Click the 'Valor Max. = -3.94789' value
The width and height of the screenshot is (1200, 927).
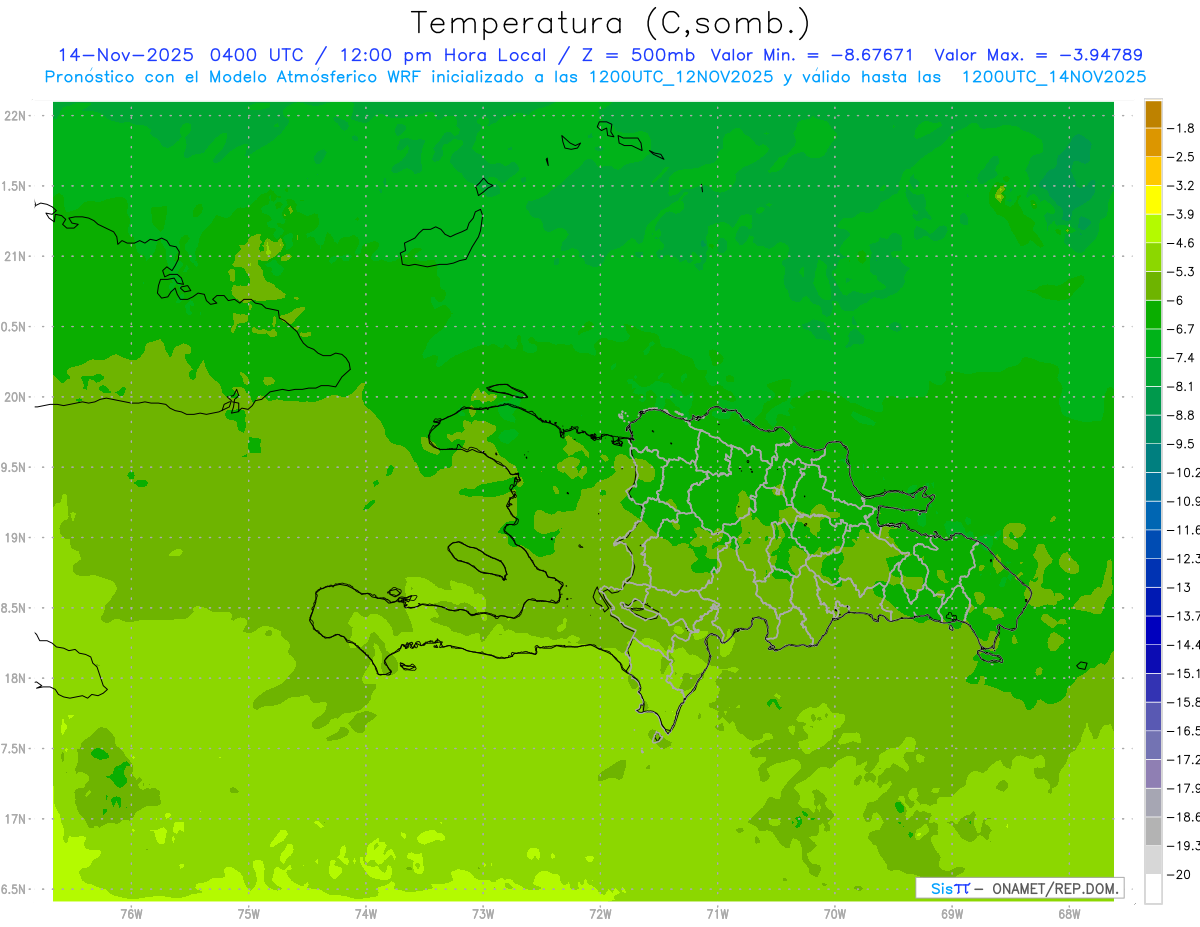[x=1038, y=55]
